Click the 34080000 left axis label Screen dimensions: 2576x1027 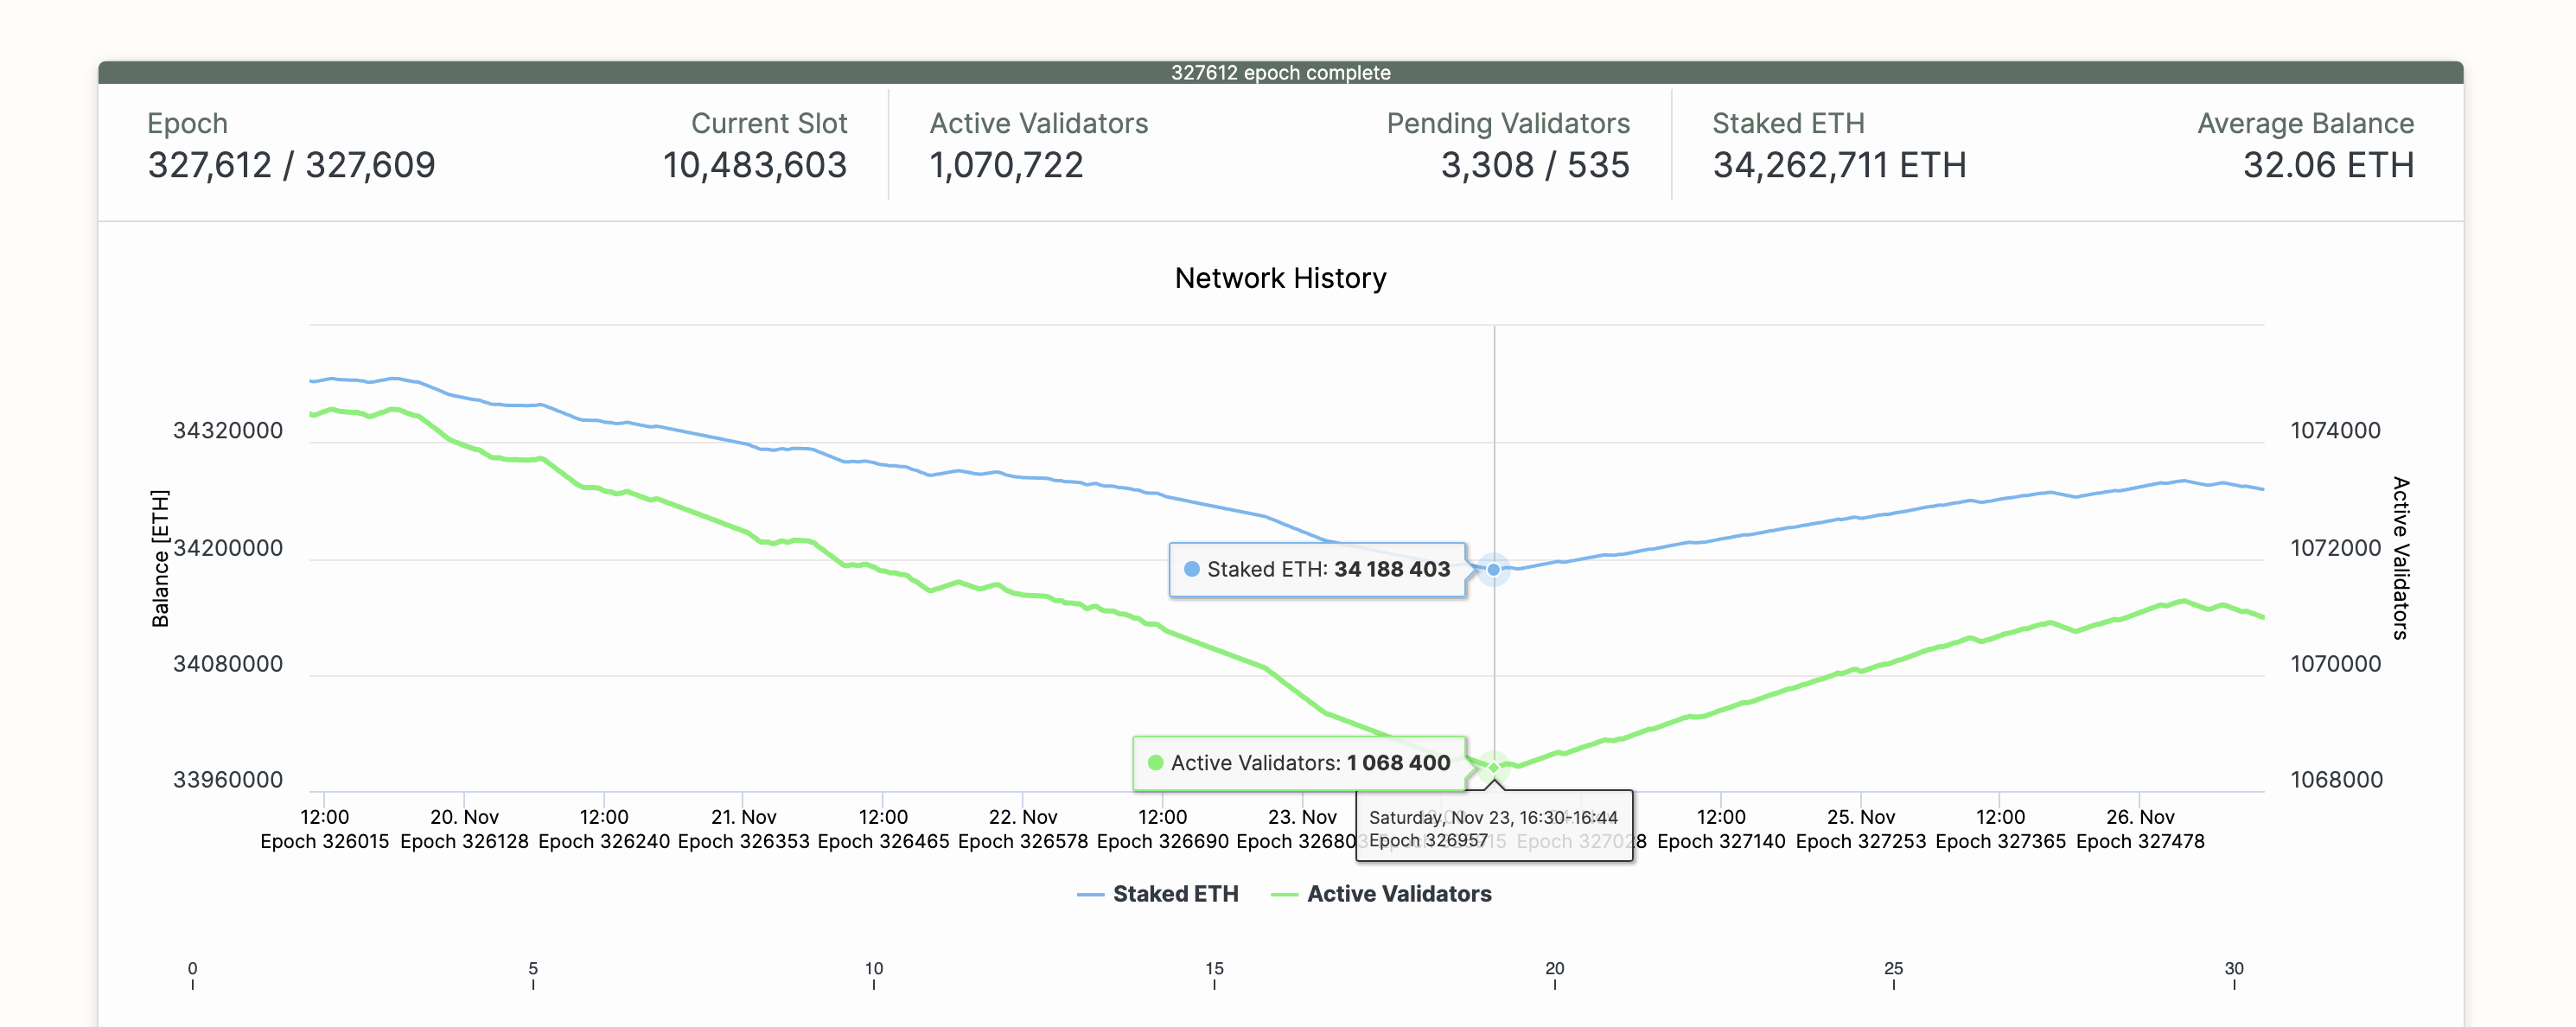[228, 664]
